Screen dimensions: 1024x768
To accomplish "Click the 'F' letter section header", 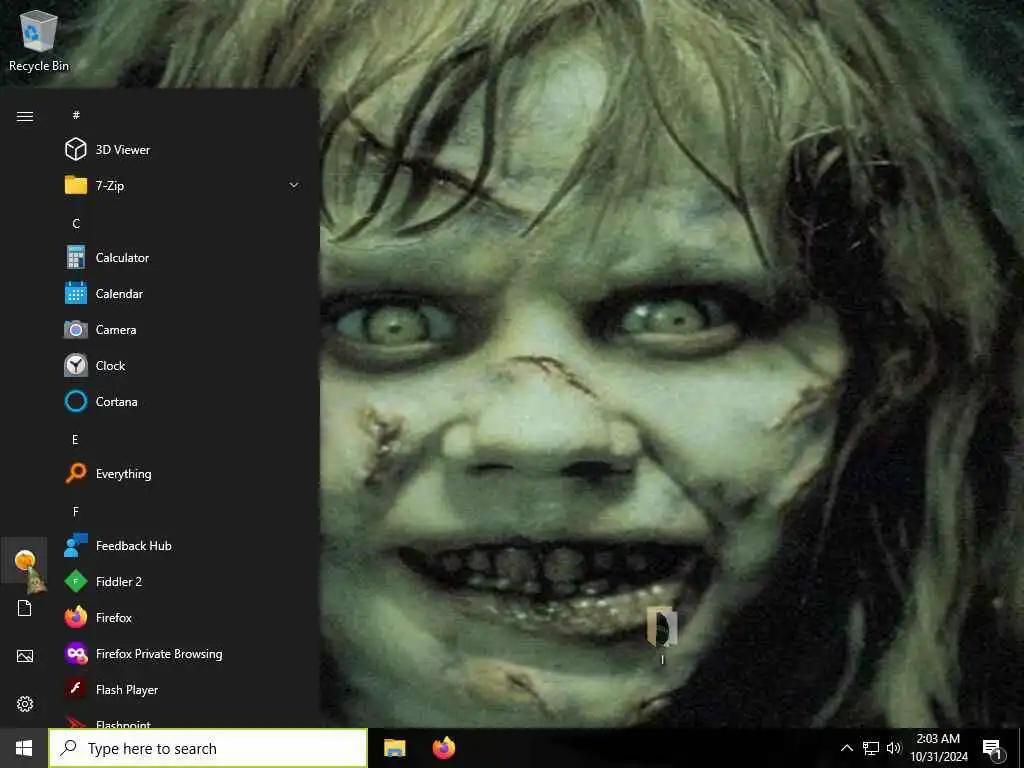I will click(76, 511).
